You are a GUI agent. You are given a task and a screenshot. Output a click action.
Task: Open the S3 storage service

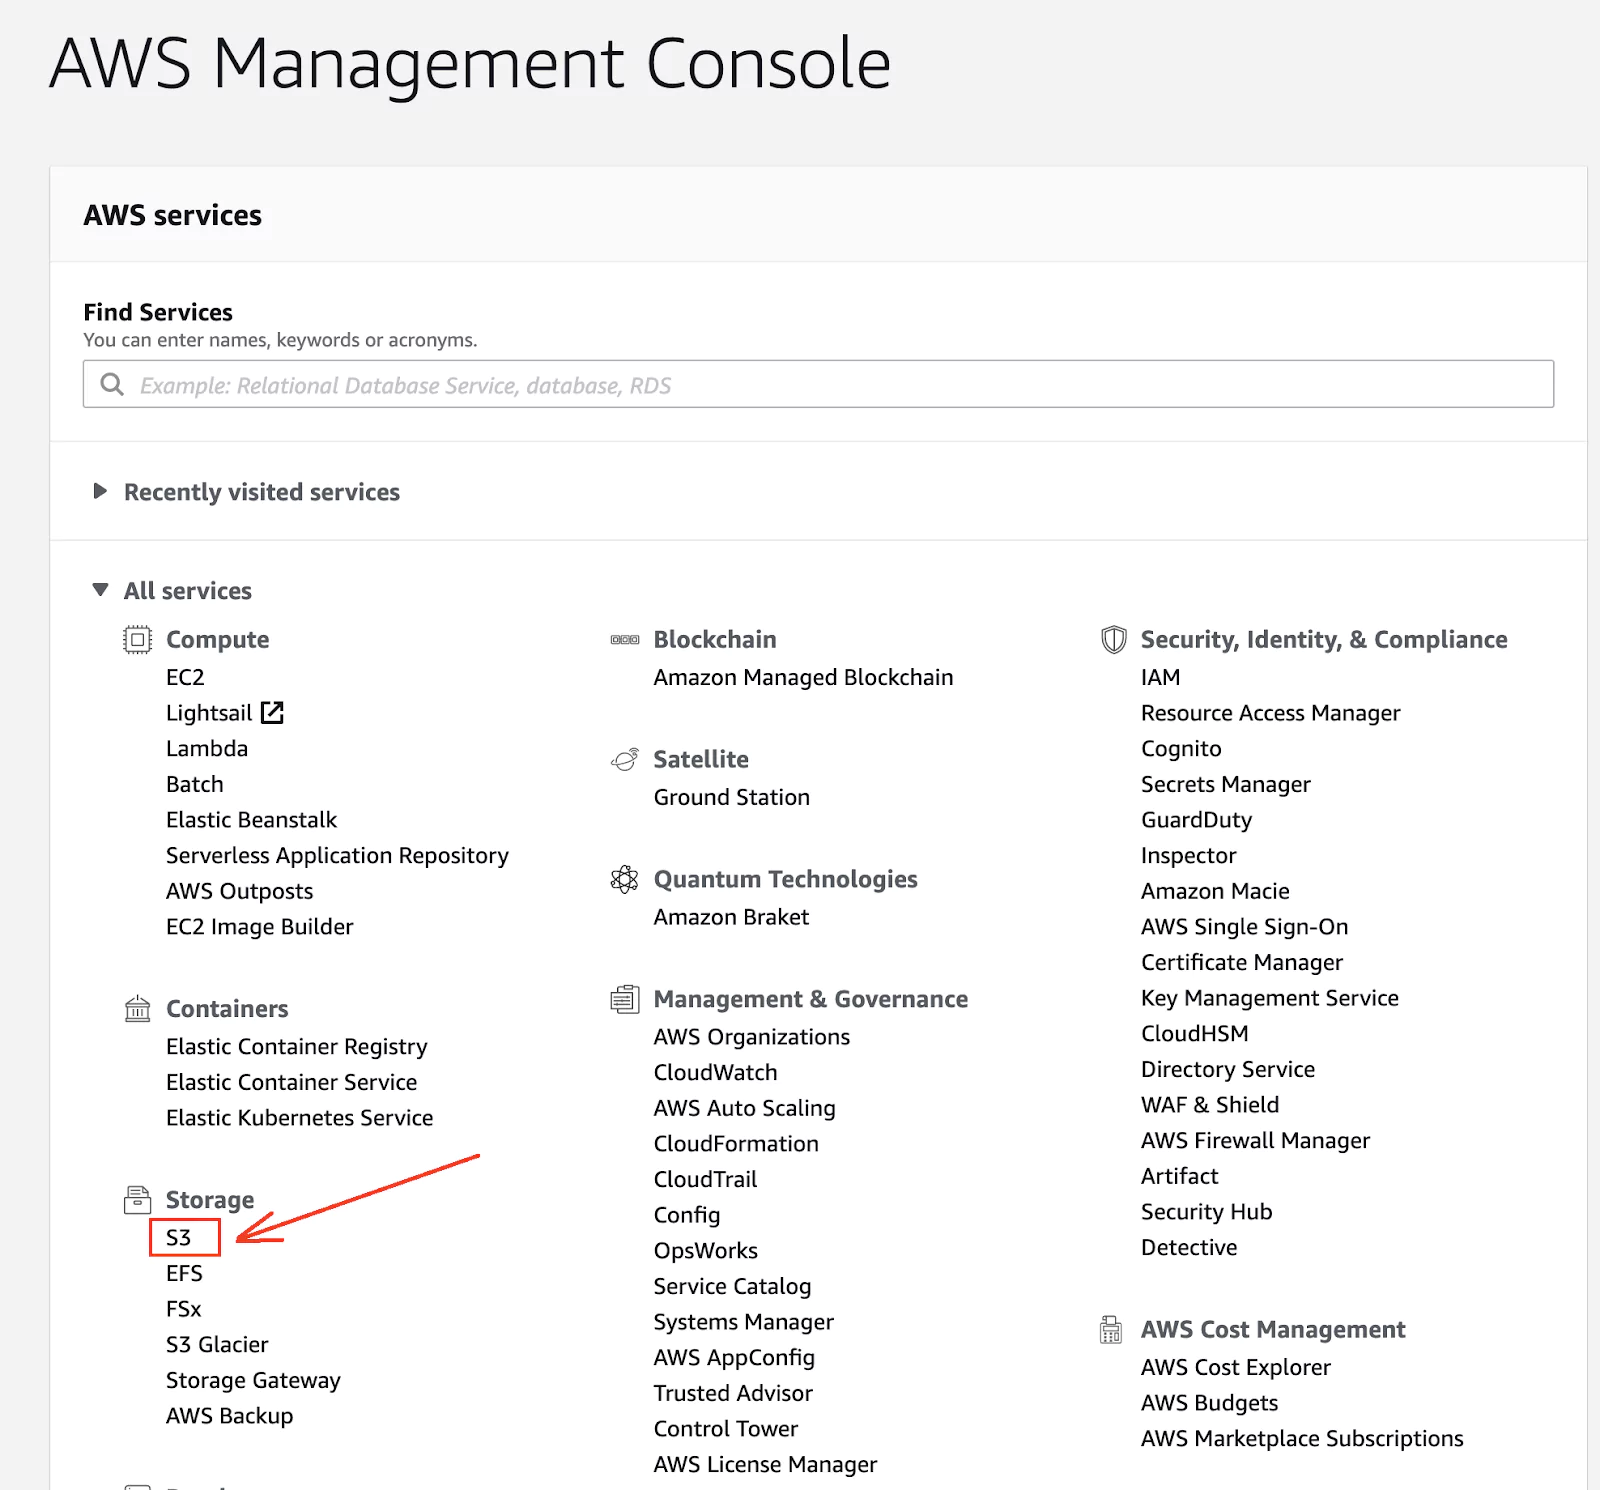click(179, 1238)
